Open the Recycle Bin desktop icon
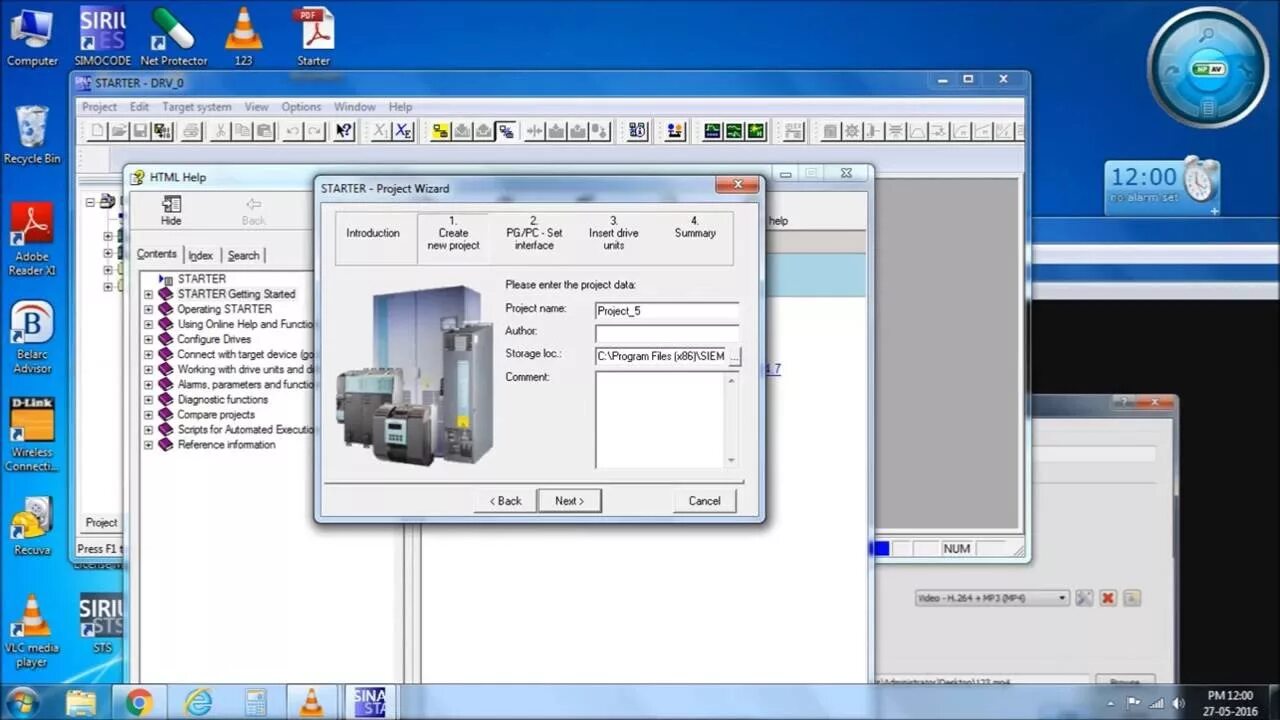Screen dimensions: 1280x720 click(32, 135)
